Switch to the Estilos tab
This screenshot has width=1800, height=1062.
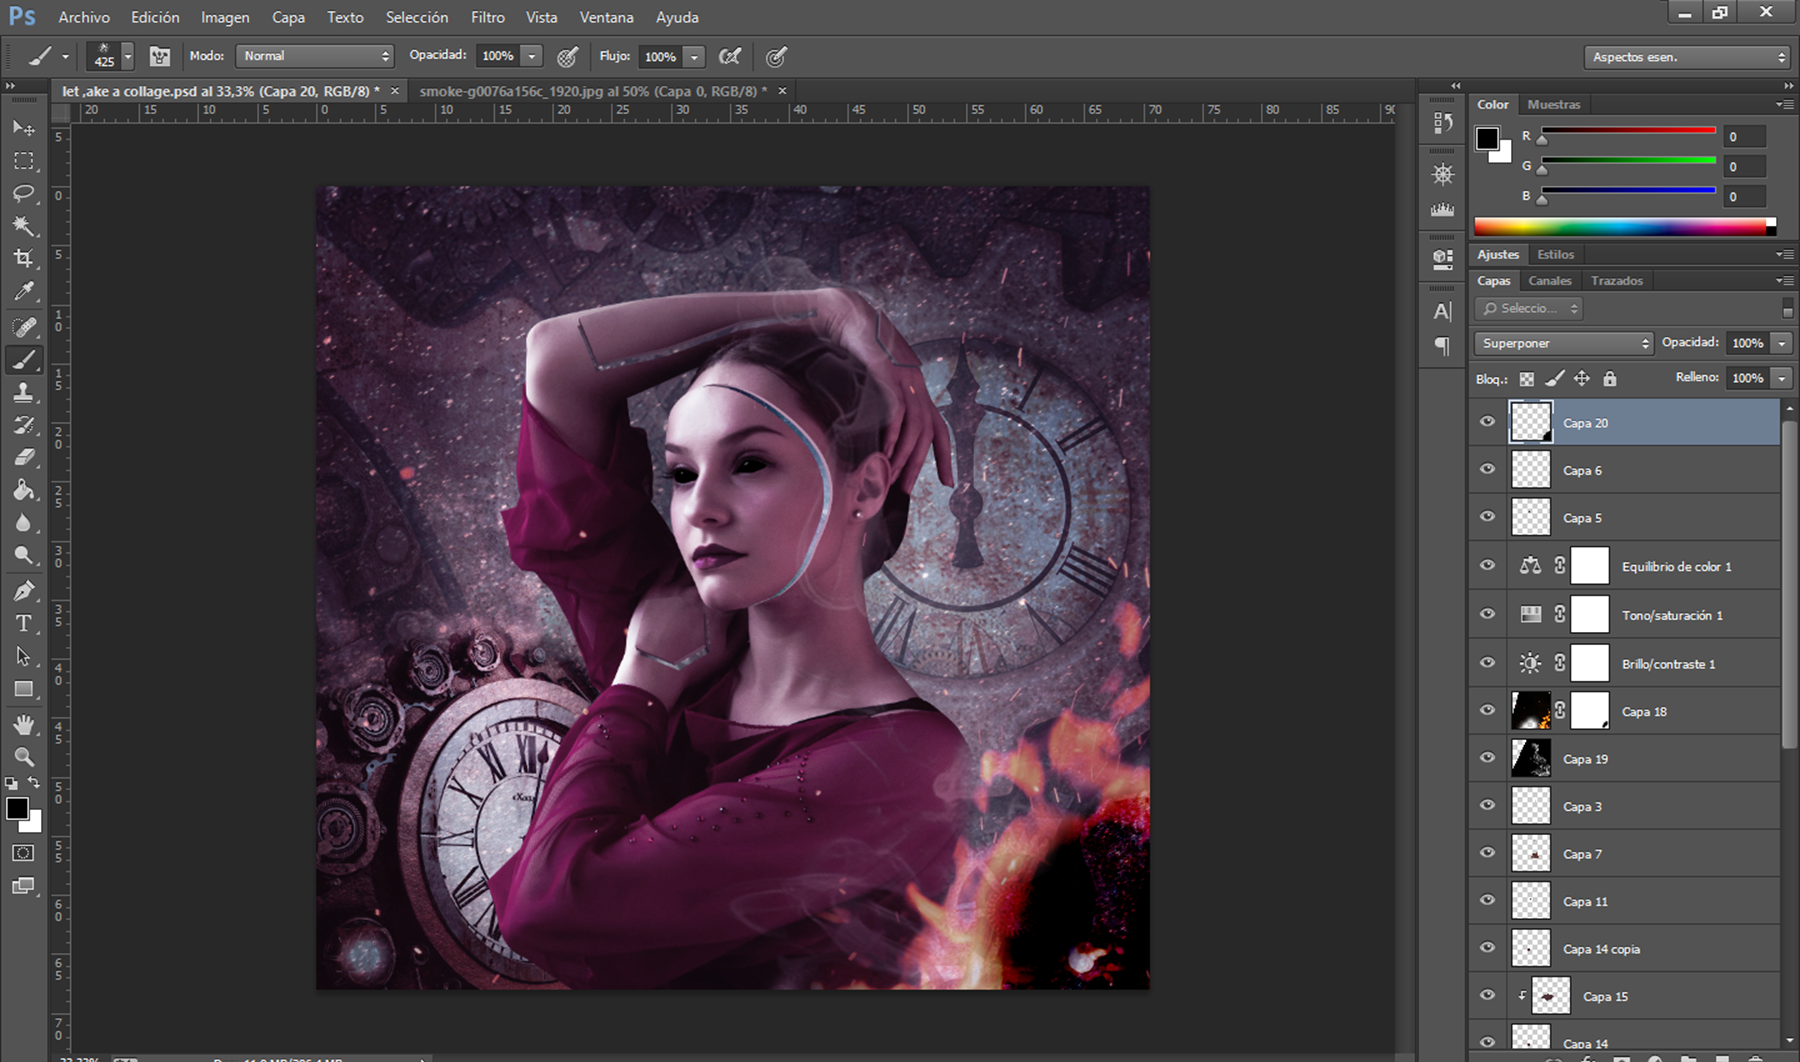pos(1556,254)
